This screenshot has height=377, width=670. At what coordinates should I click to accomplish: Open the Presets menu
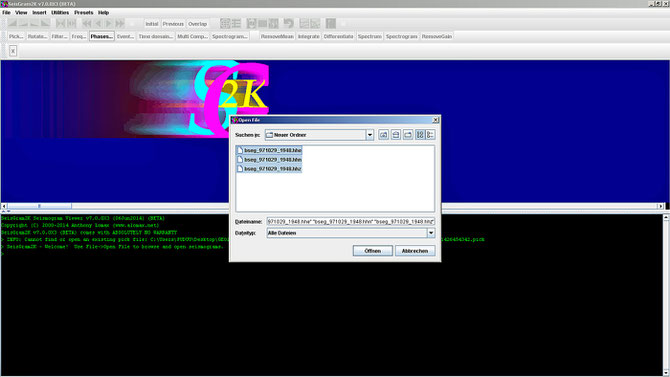tap(83, 12)
